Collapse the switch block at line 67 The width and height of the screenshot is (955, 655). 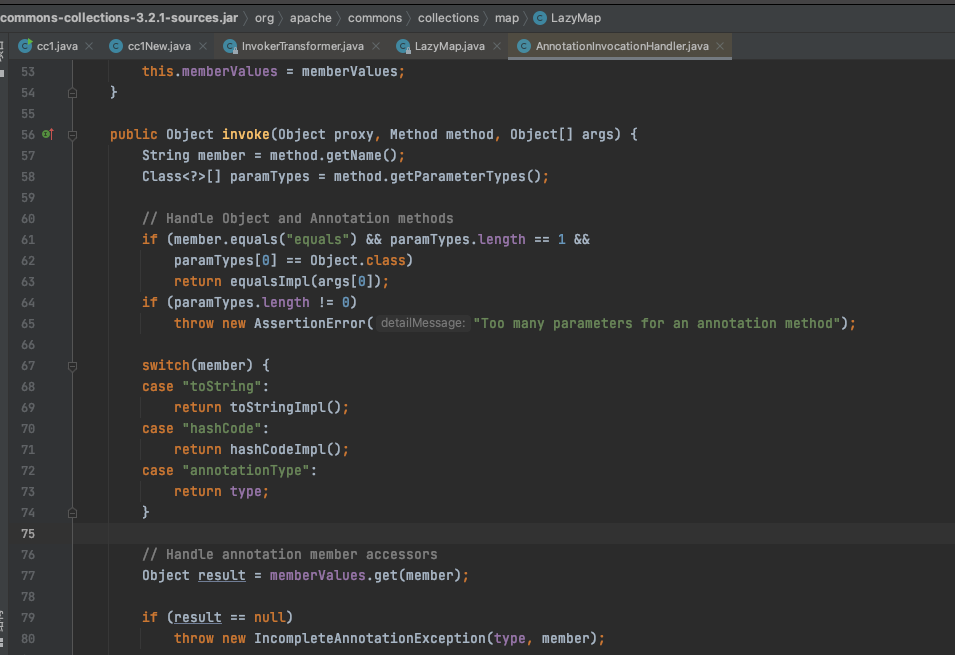(x=72, y=366)
